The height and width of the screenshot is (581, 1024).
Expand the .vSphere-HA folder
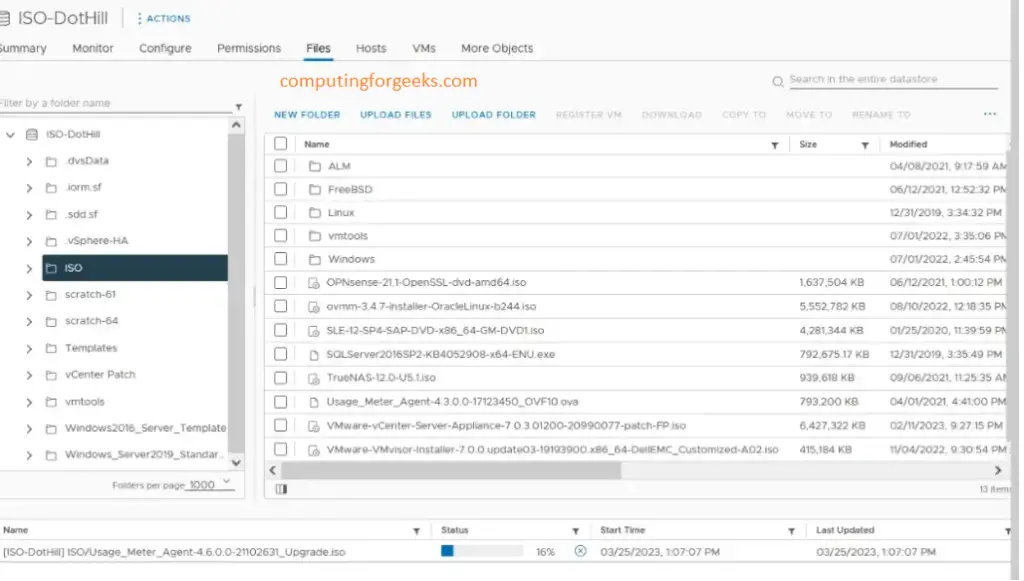point(29,242)
